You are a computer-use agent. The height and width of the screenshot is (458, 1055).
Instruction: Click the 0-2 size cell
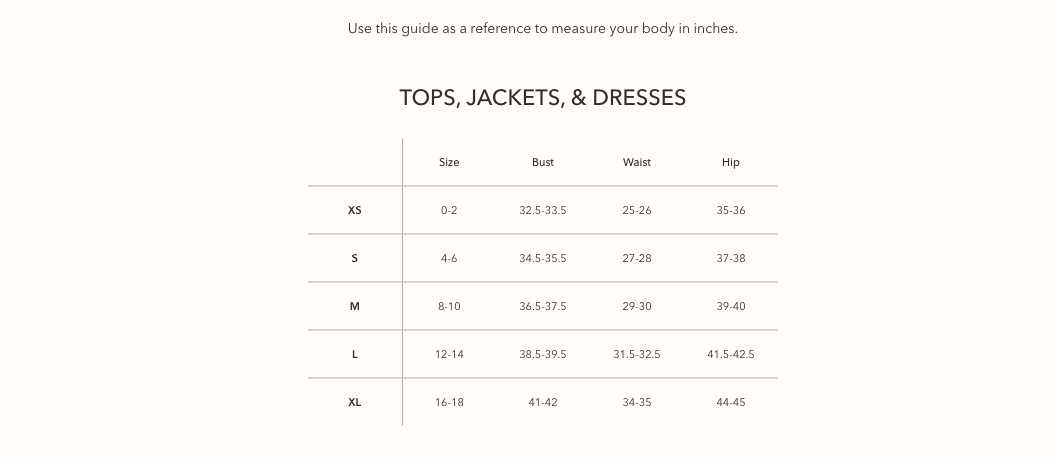tap(449, 210)
